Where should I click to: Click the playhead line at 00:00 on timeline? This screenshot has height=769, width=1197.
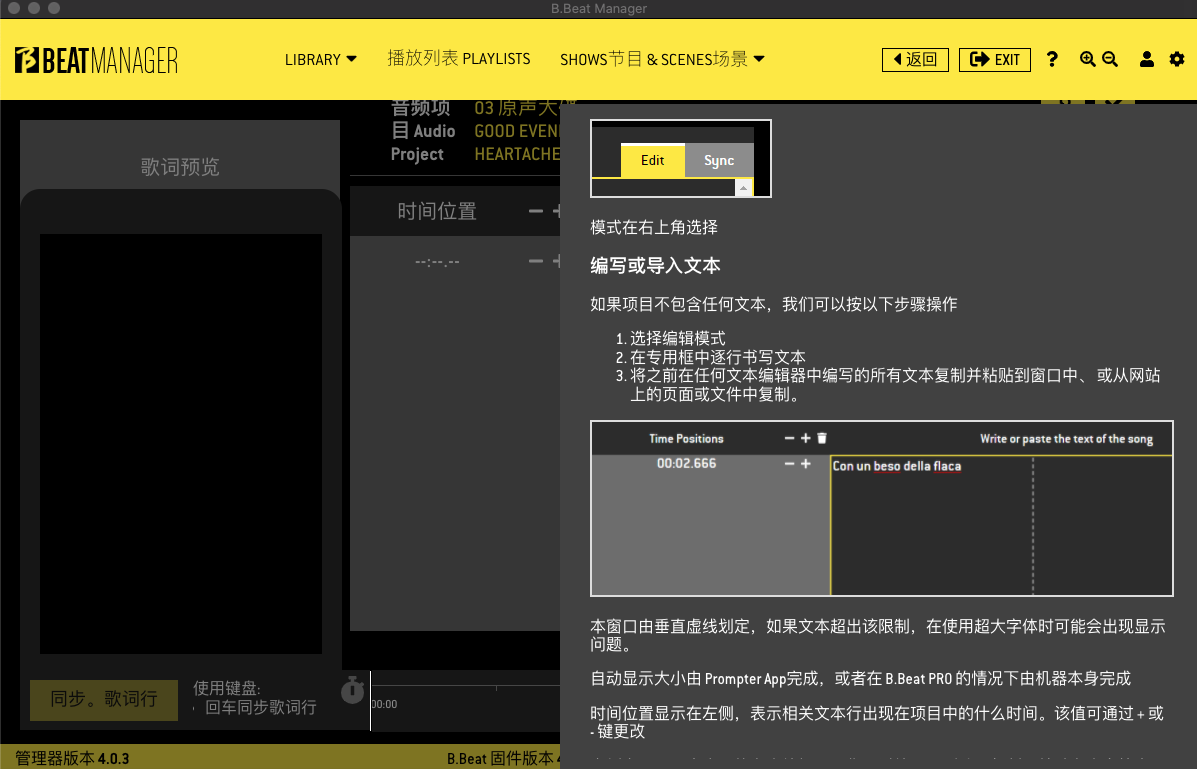point(370,701)
